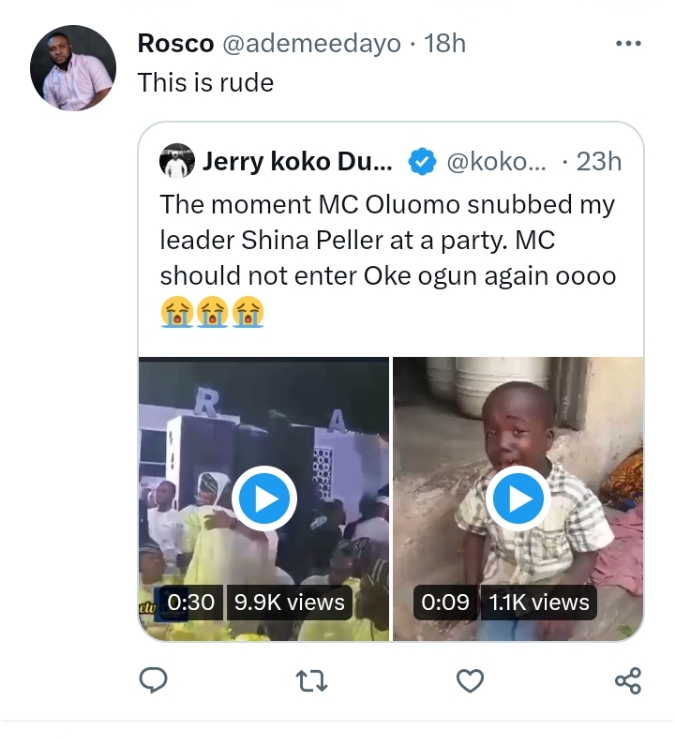This screenshot has width=675, height=739.
Task: Share the tweet via share icon
Action: (627, 681)
